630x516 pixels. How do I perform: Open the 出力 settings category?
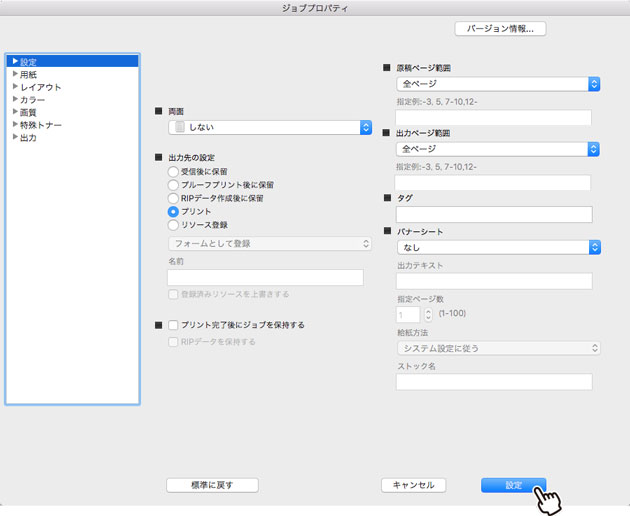(x=29, y=137)
